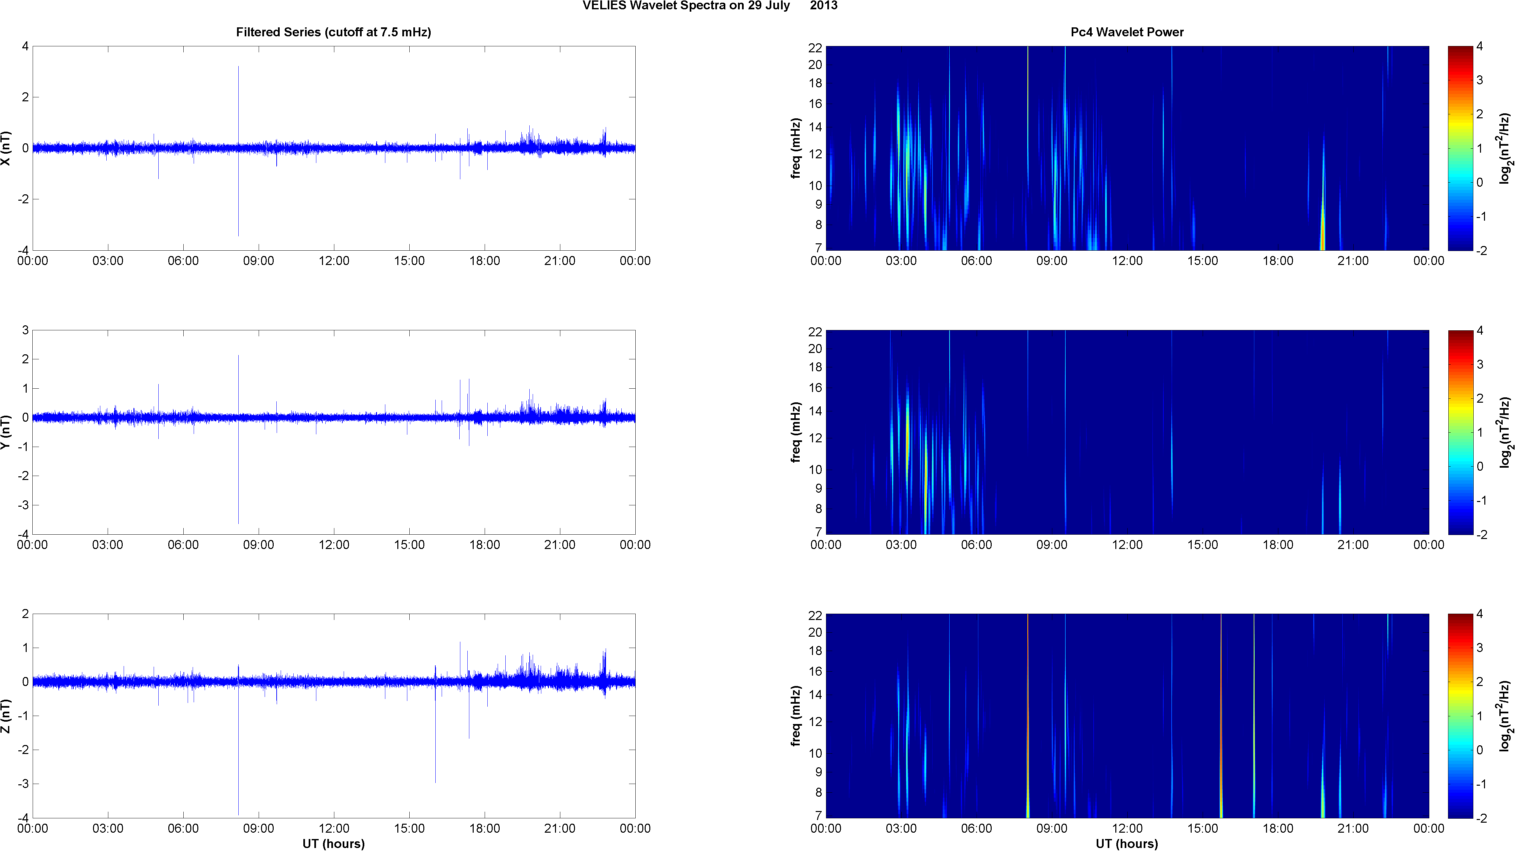This screenshot has width=1515, height=851.
Task: Click the "12:00" tick under the Y filtered series
Action: point(334,545)
